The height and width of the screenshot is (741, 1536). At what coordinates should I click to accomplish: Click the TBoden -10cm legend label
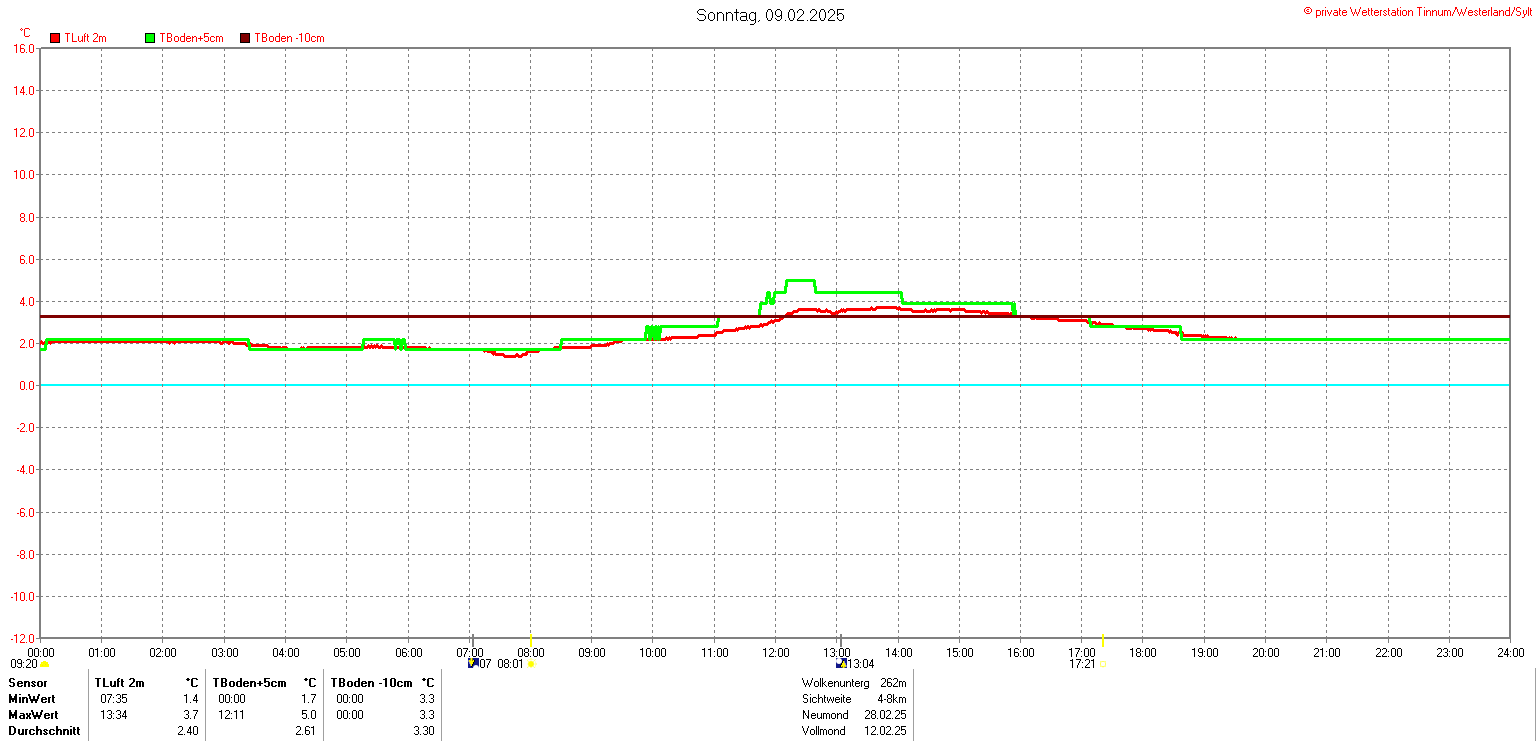(289, 38)
